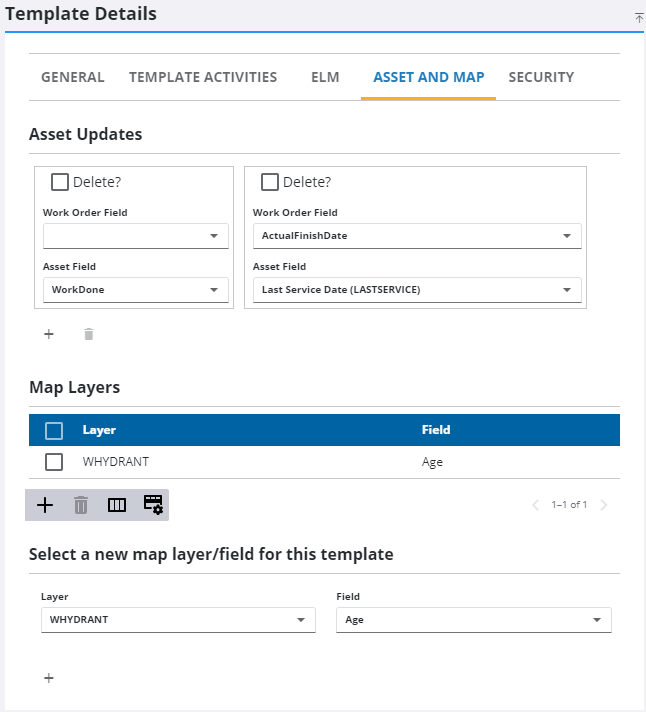Delete selected map layer trash icon
This screenshot has height=712, width=646.
click(81, 505)
